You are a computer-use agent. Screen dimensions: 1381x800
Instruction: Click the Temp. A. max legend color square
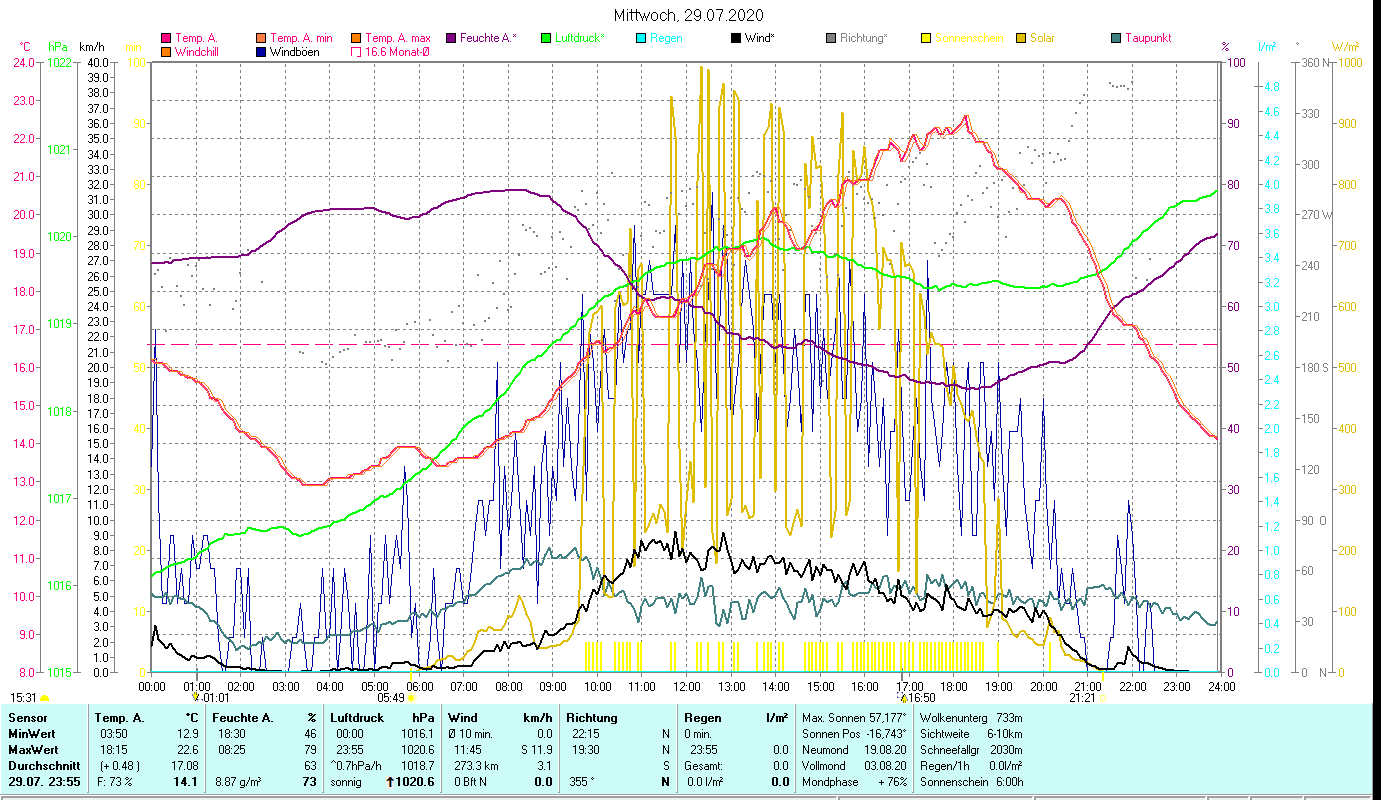tap(356, 38)
